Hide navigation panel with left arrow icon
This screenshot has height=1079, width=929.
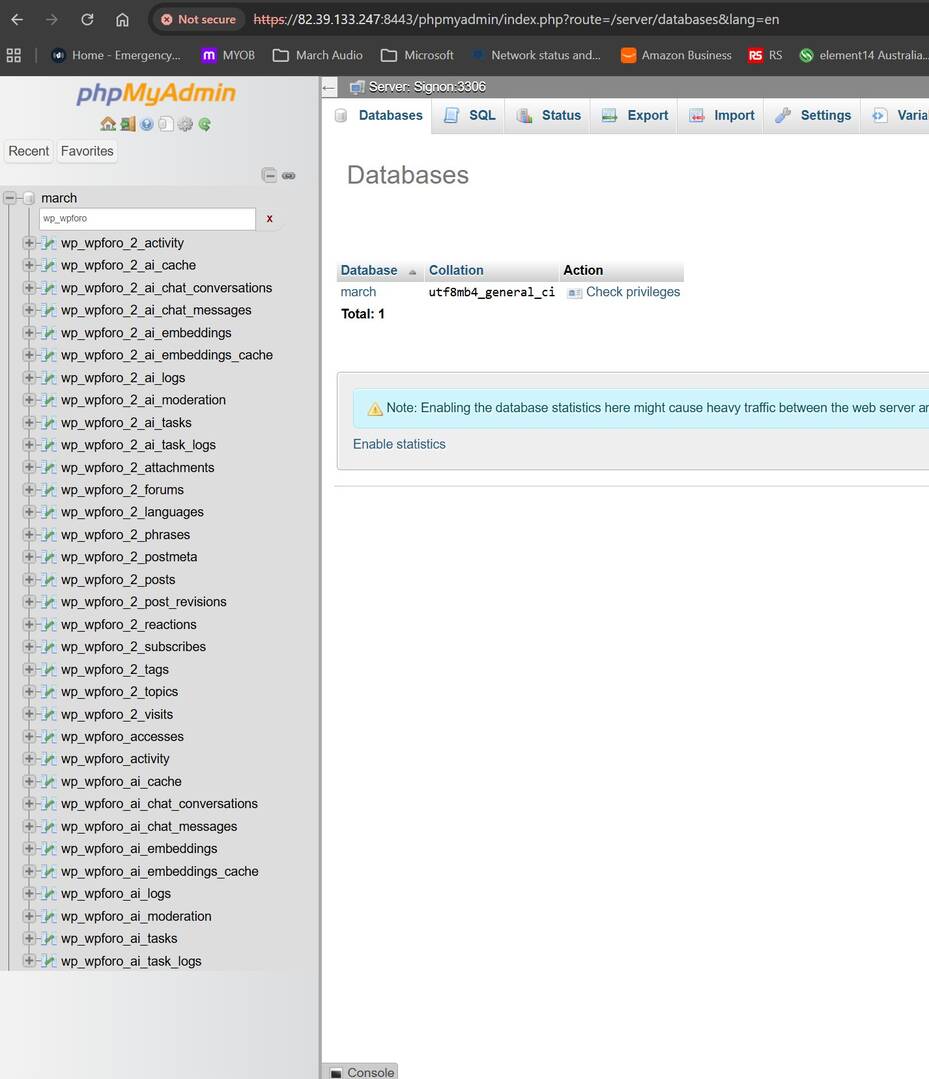coord(329,87)
